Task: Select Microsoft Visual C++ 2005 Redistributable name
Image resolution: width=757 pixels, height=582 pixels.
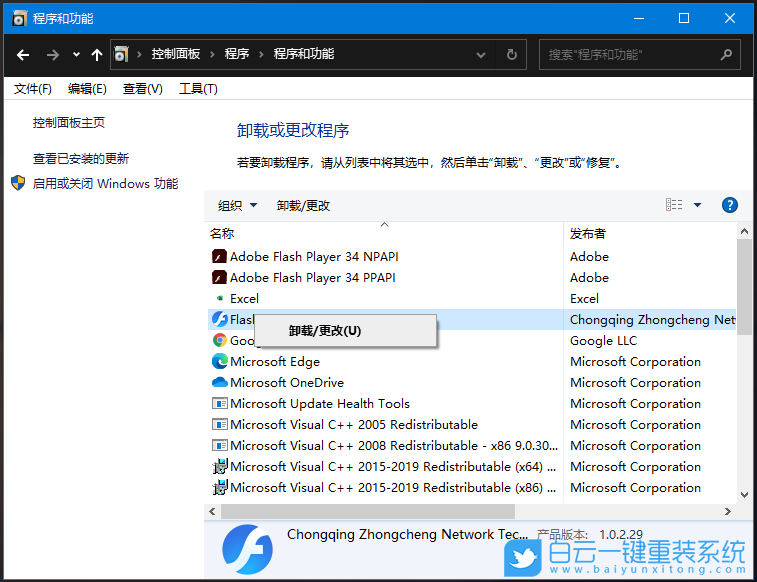Action: coord(354,425)
